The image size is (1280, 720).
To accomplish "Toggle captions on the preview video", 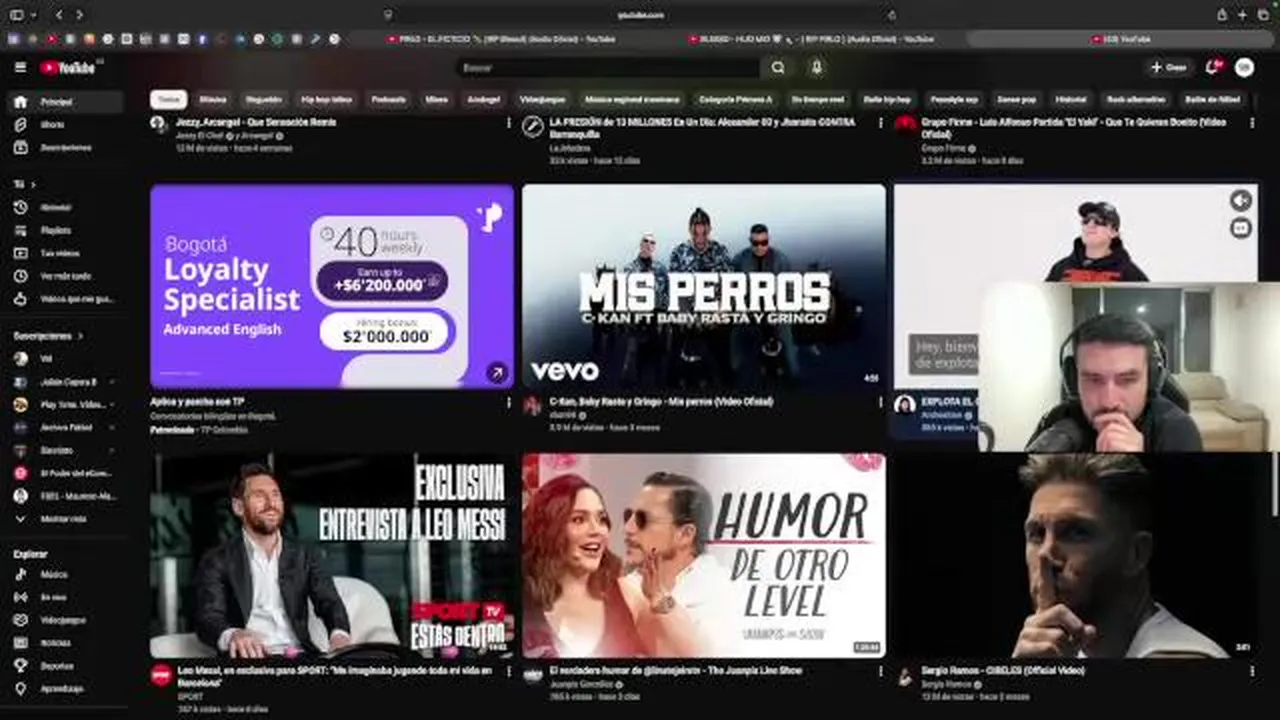I will pos(1241,228).
